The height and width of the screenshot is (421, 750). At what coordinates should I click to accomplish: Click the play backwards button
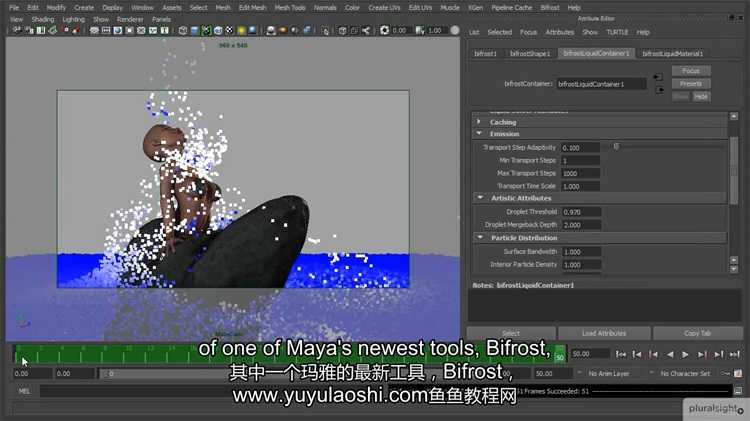(670, 355)
